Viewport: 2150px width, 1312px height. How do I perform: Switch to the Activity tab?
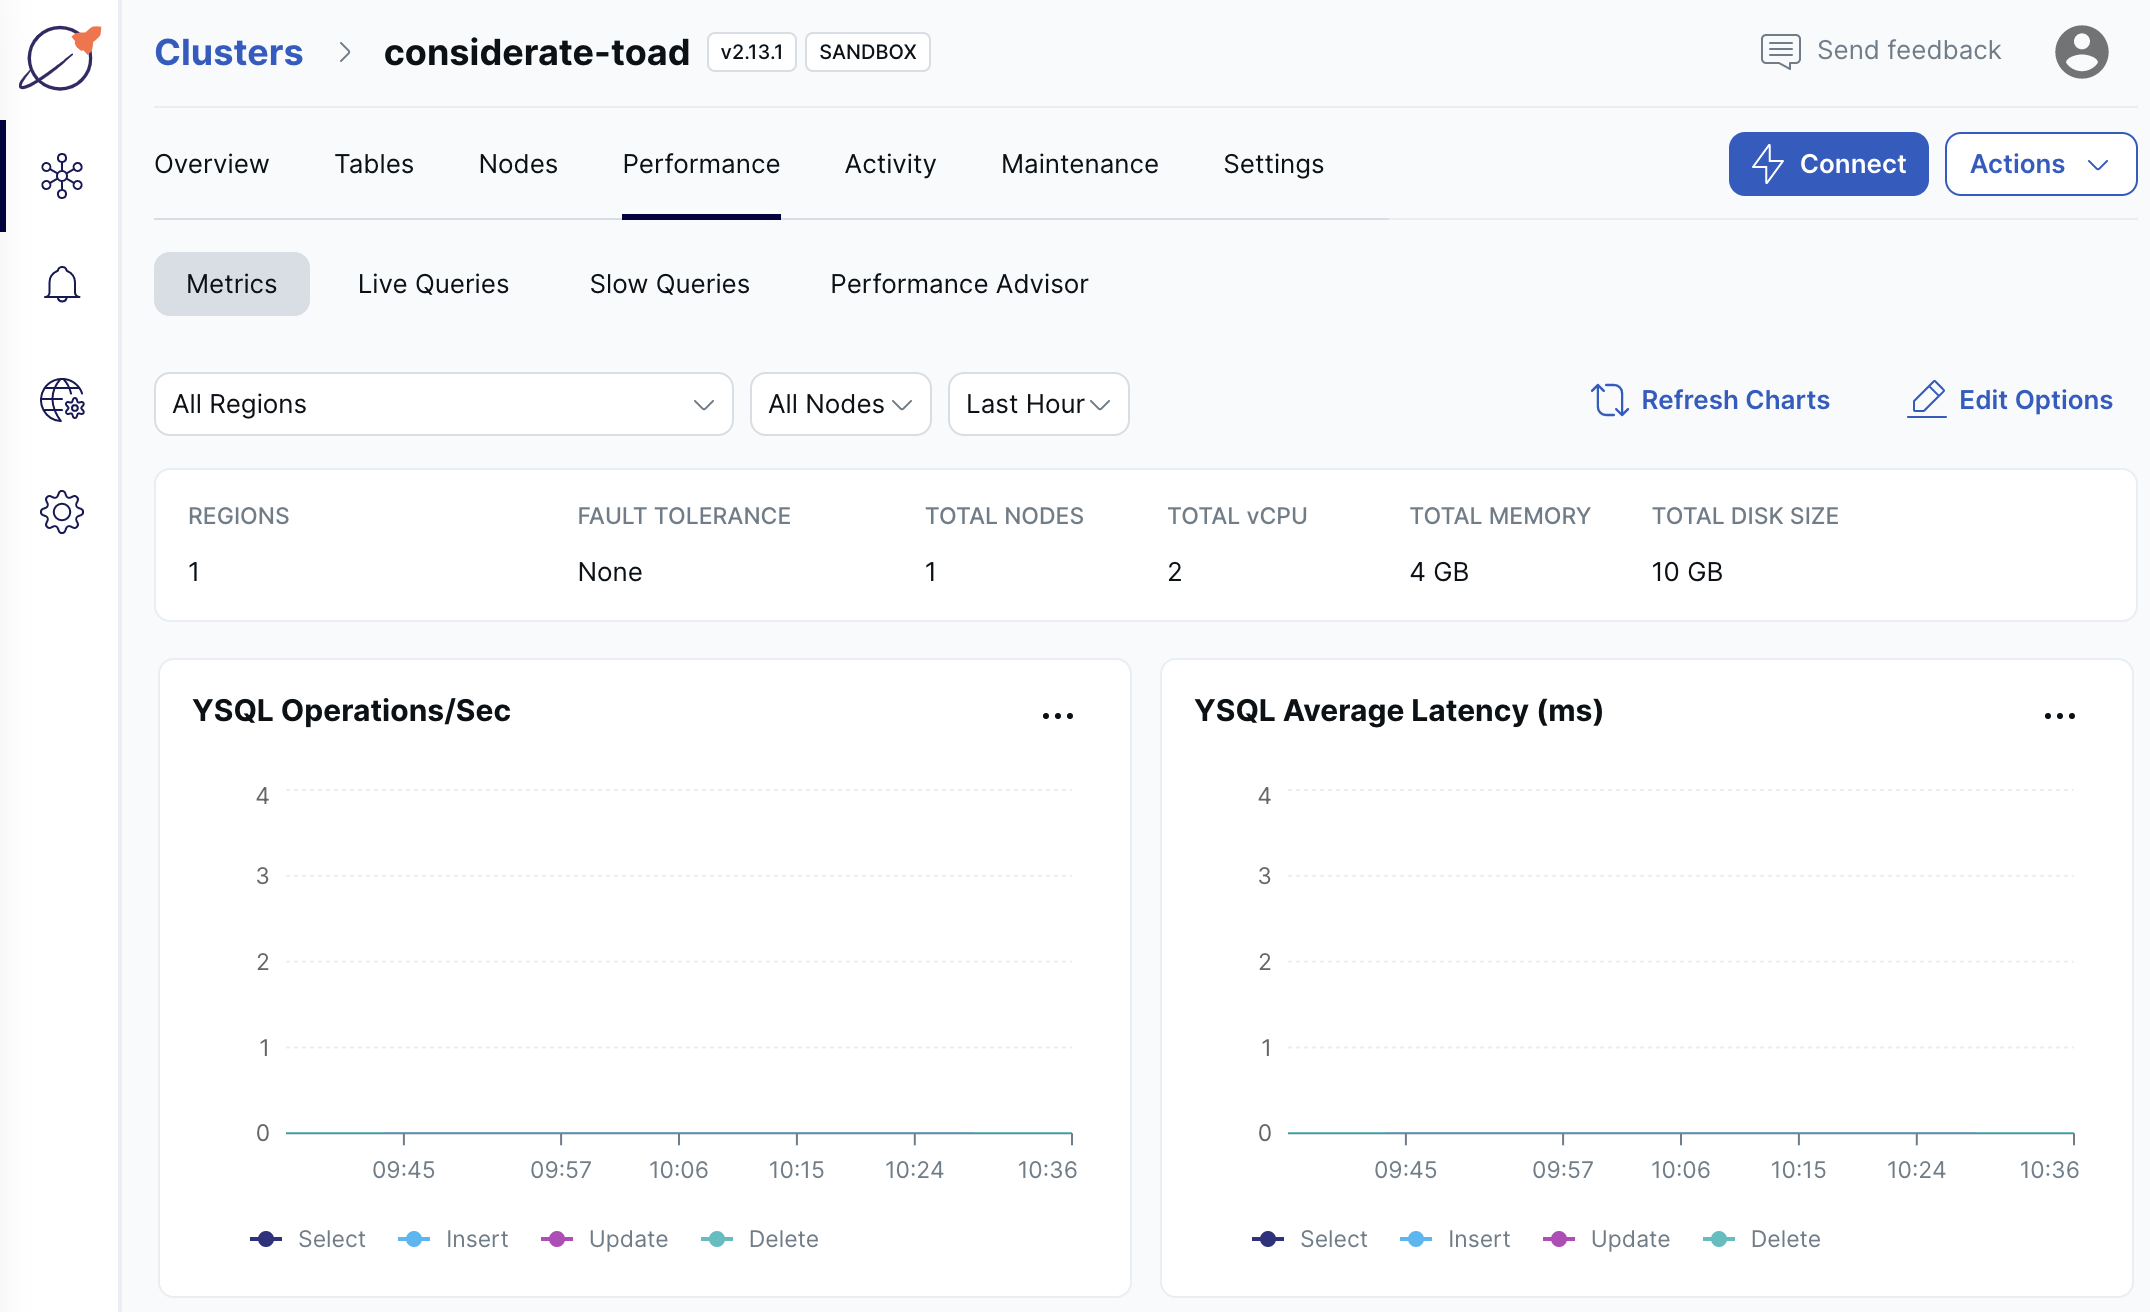(x=891, y=164)
